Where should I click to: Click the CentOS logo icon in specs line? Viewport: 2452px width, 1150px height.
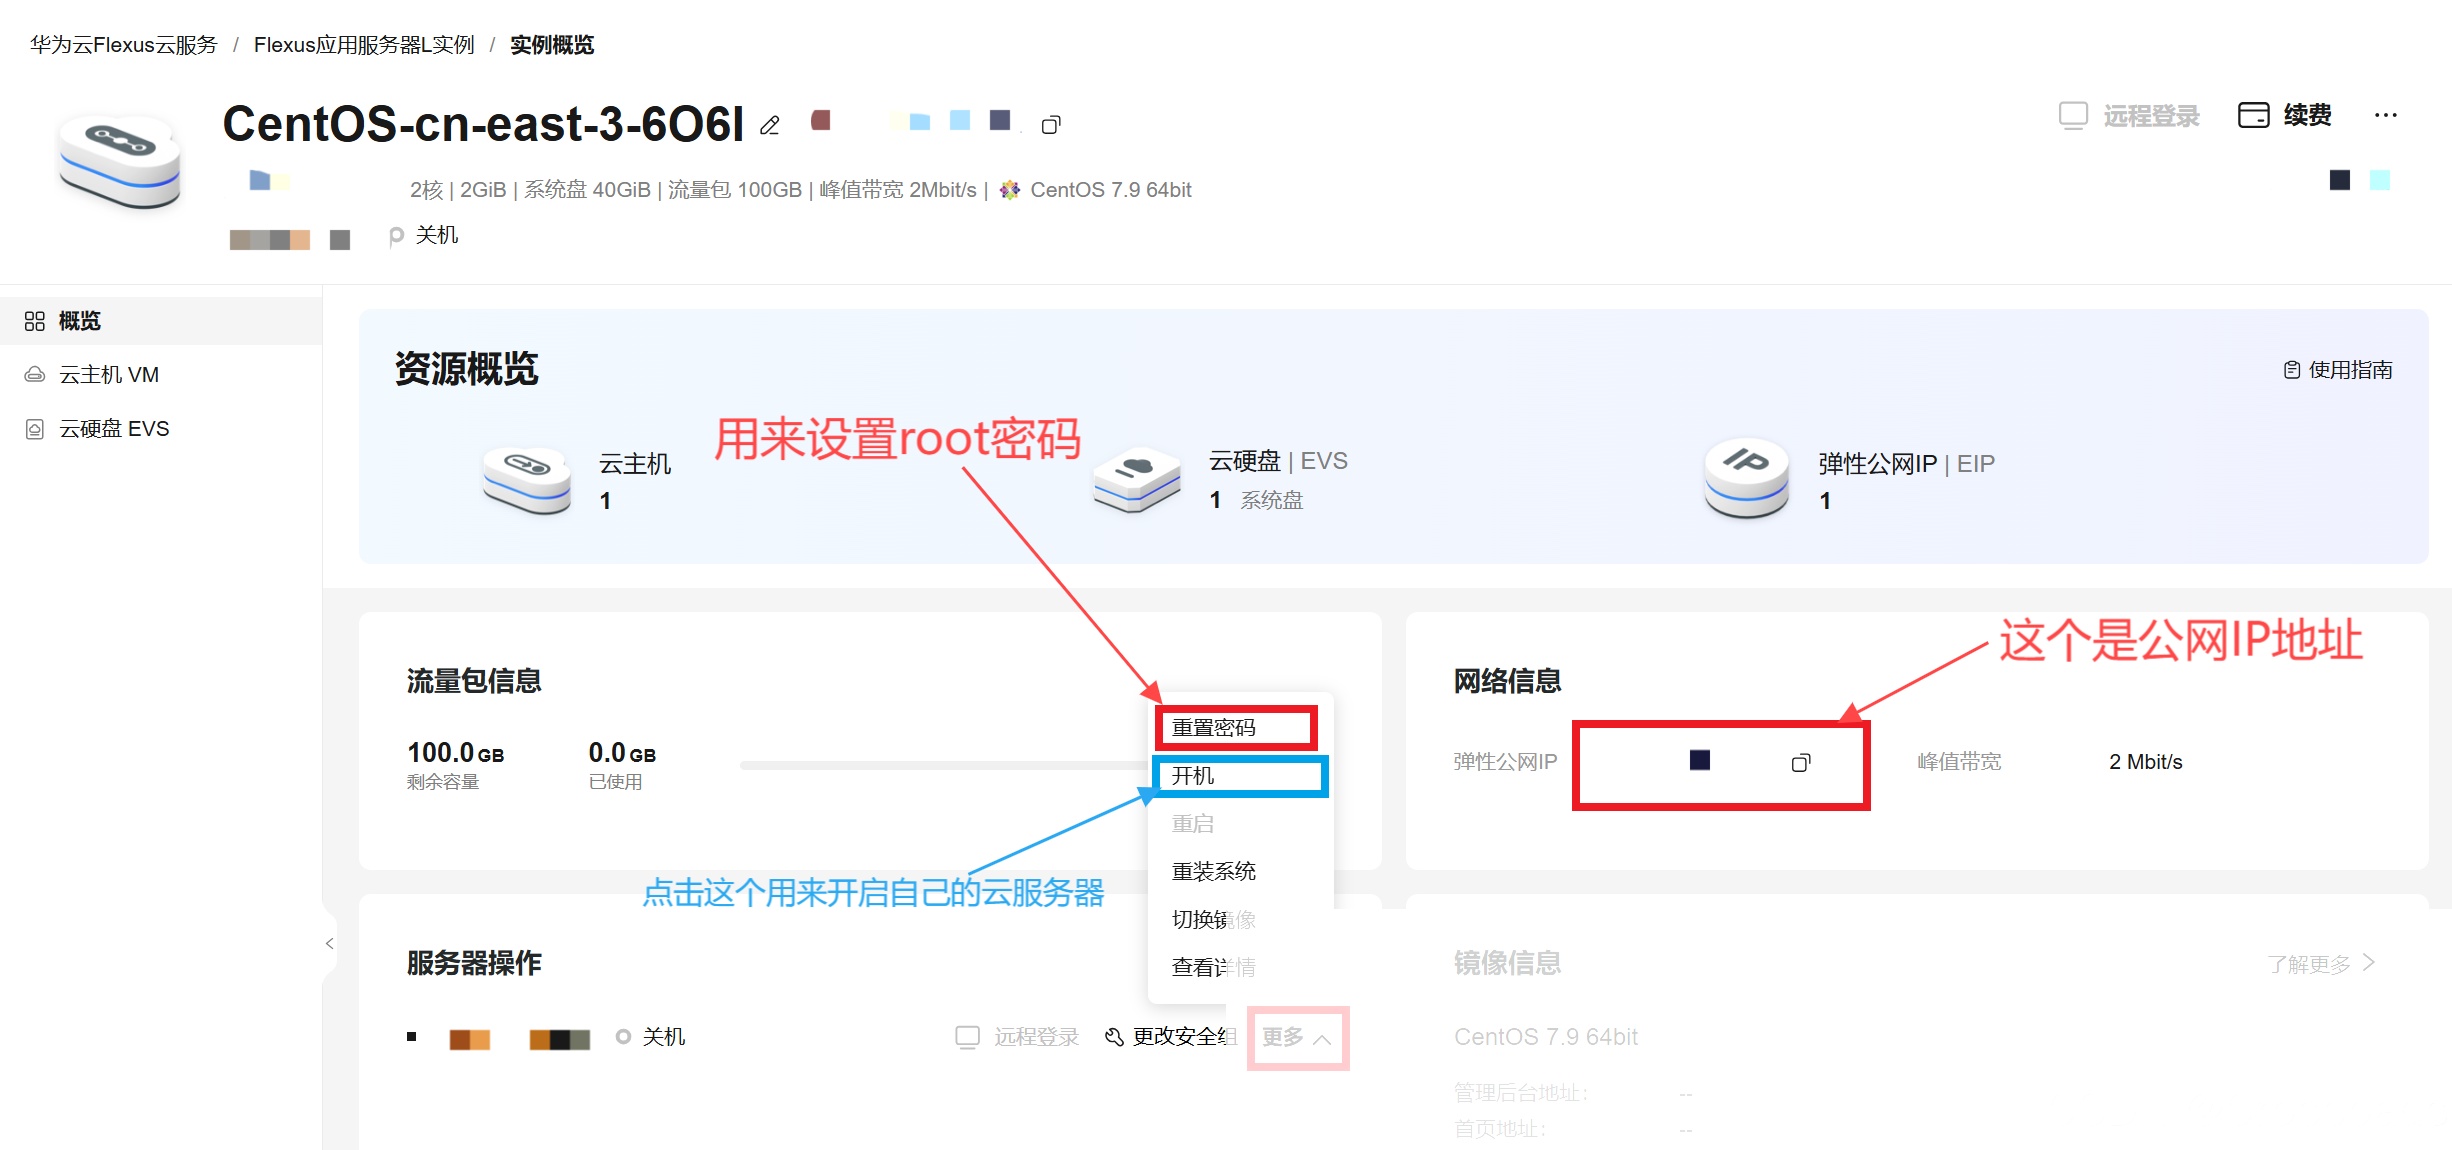click(x=1010, y=190)
